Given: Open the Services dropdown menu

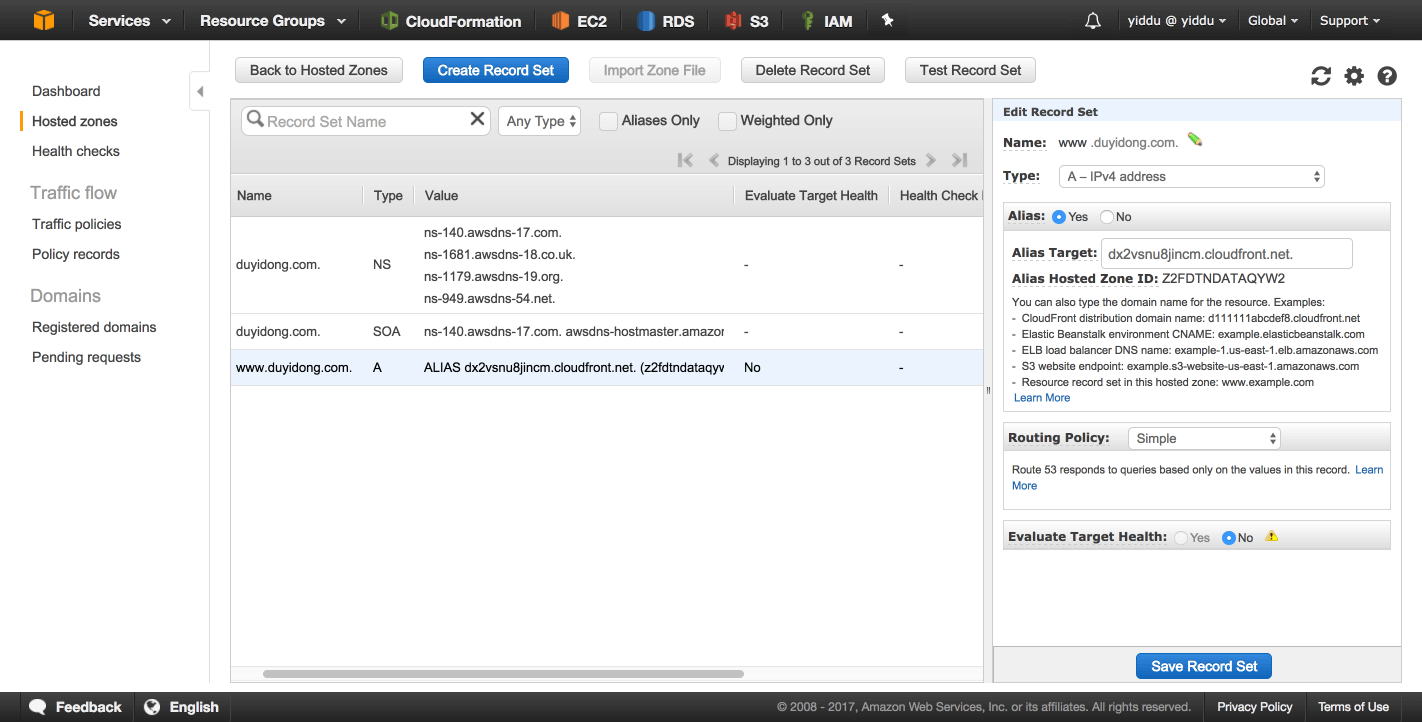Looking at the screenshot, I should (x=129, y=21).
